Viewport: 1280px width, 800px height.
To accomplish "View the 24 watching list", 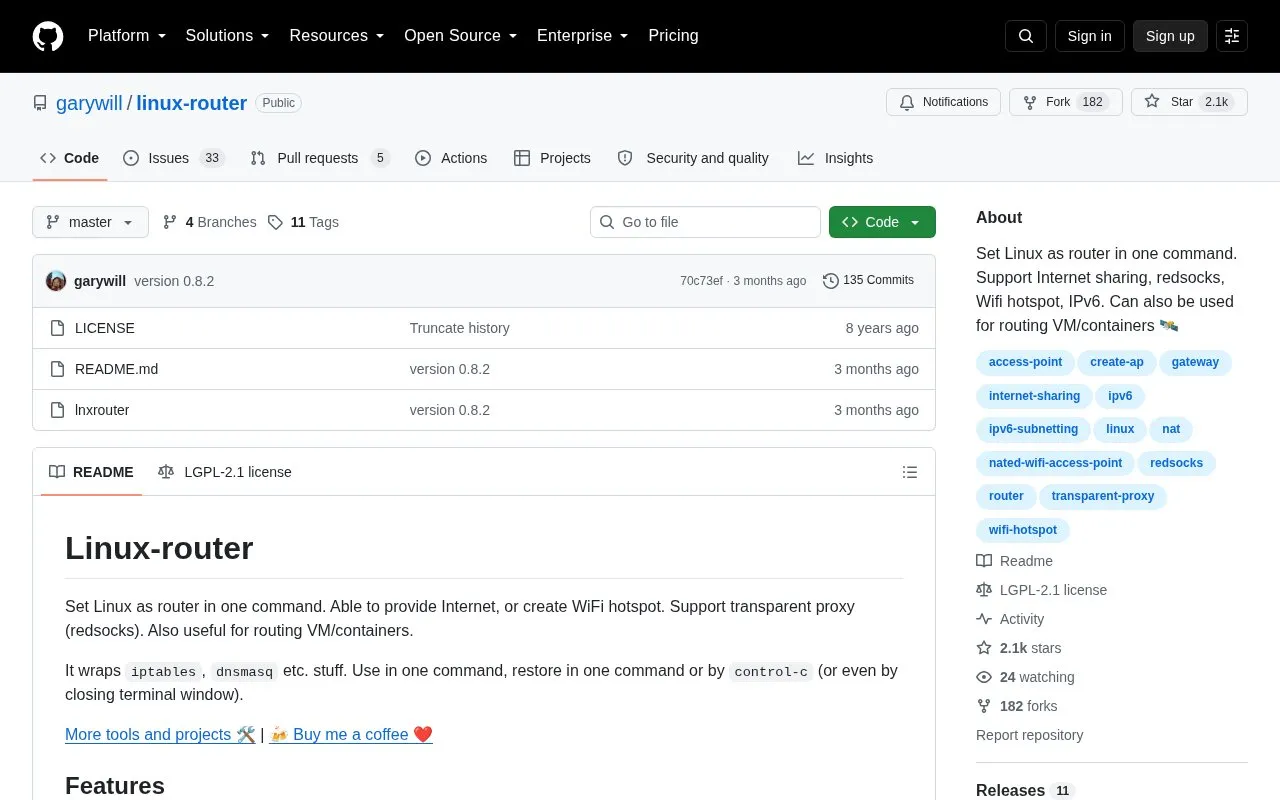I will coord(1025,677).
